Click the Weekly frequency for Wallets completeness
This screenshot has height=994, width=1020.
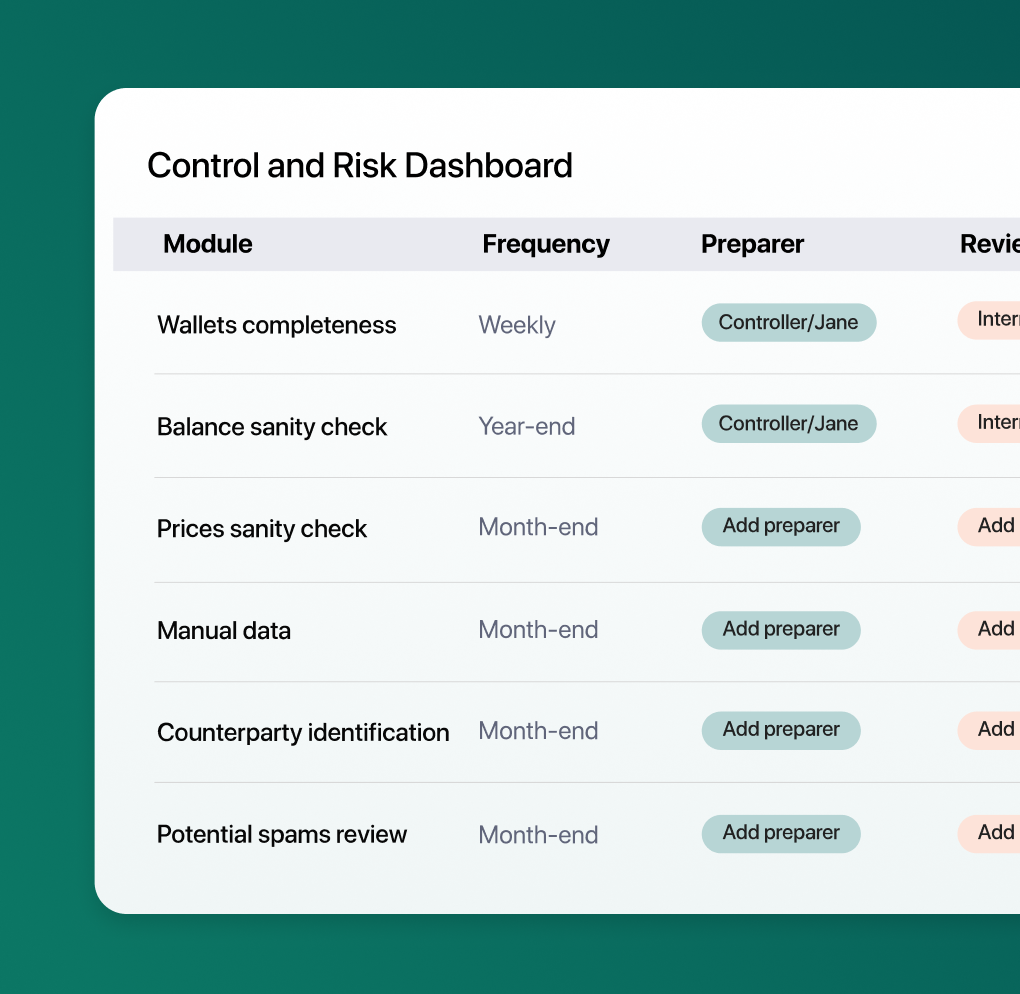517,325
